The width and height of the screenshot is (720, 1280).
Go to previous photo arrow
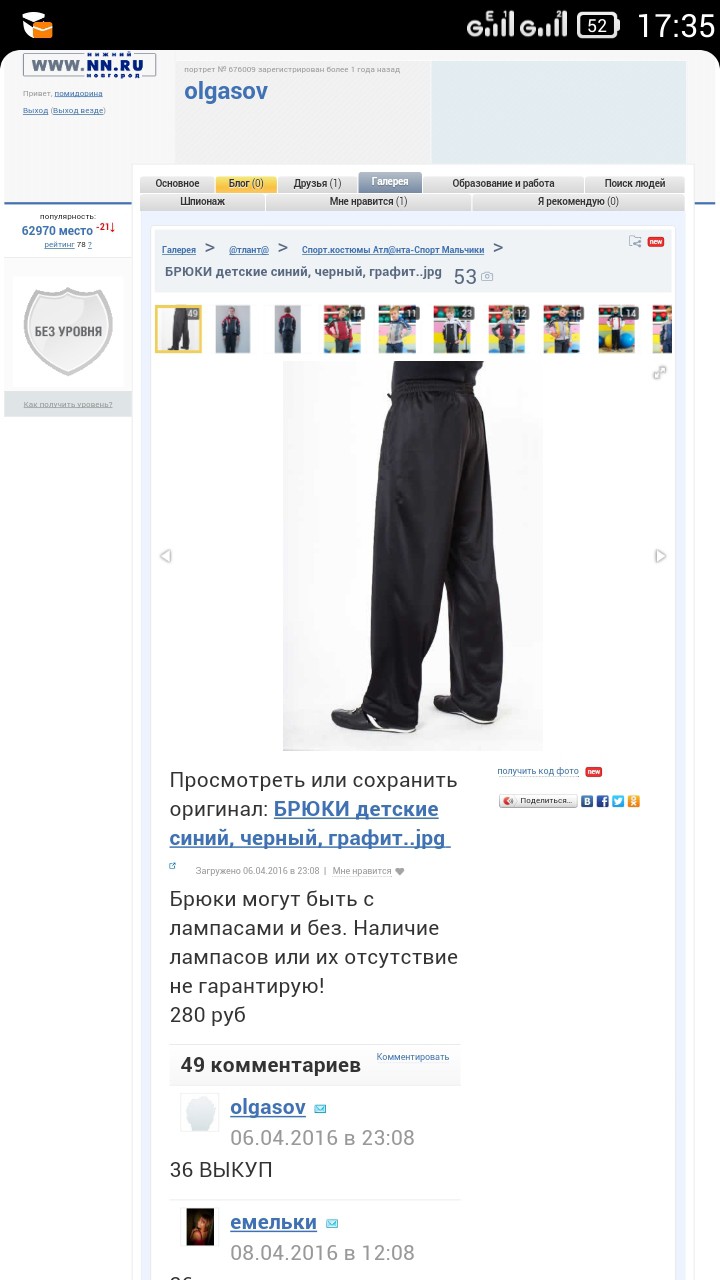coord(166,556)
